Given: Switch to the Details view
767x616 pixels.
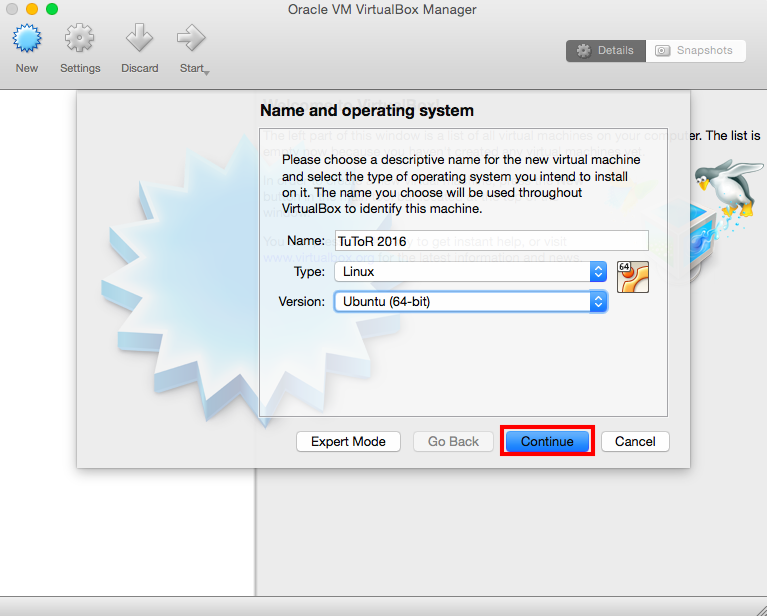Looking at the screenshot, I should coord(606,51).
